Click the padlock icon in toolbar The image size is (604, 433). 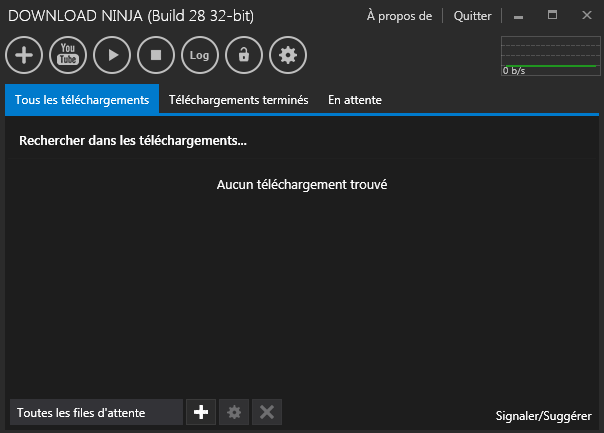[x=244, y=55]
